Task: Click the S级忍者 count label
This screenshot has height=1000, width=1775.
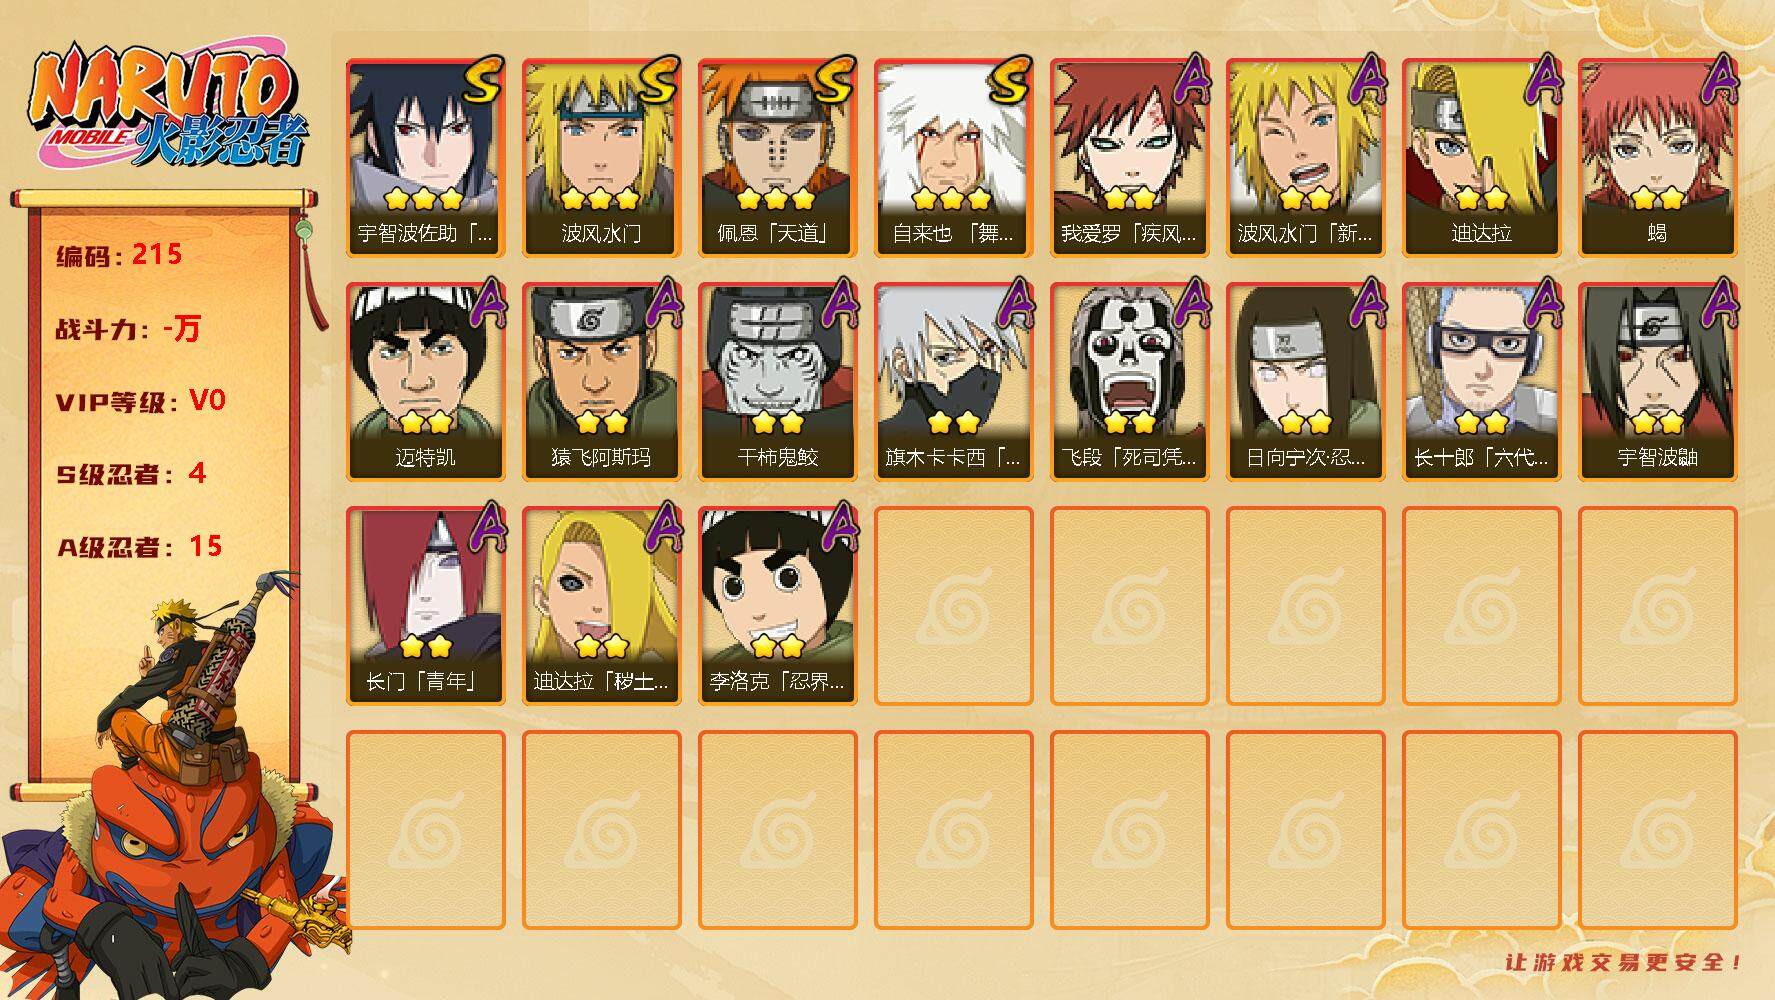Action: tap(131, 473)
